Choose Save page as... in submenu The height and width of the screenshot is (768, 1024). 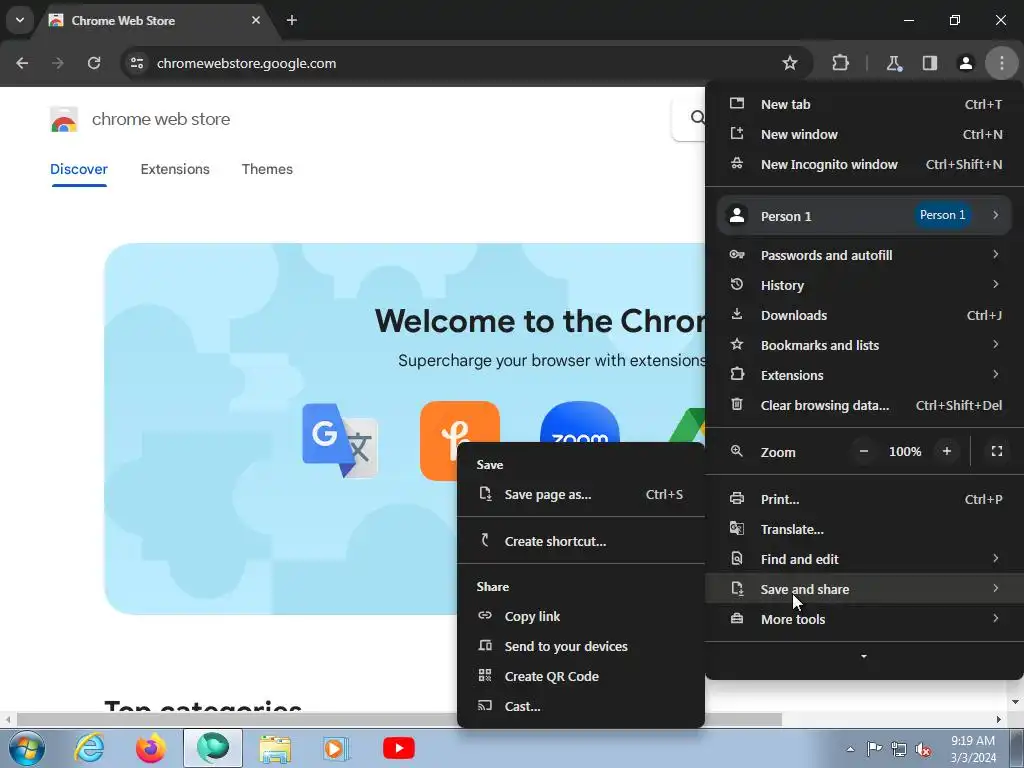click(581, 495)
